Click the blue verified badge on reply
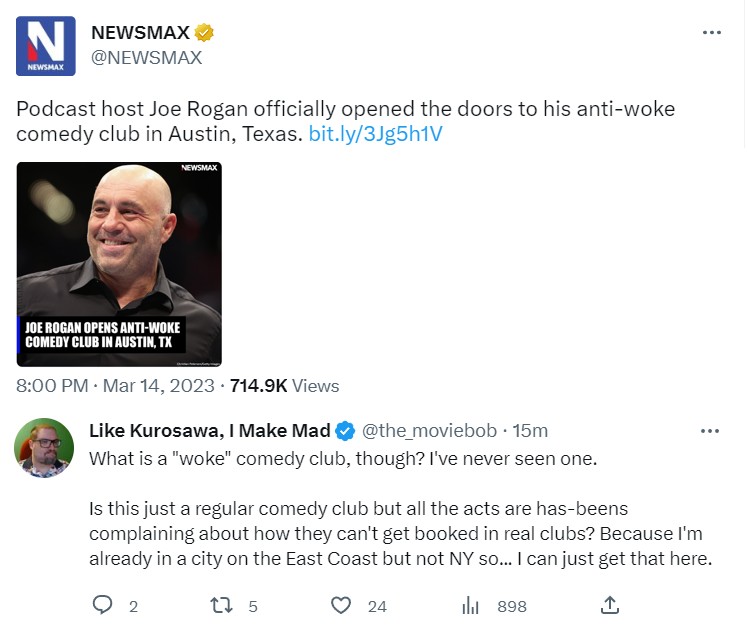The height and width of the screenshot is (634, 747). [344, 431]
